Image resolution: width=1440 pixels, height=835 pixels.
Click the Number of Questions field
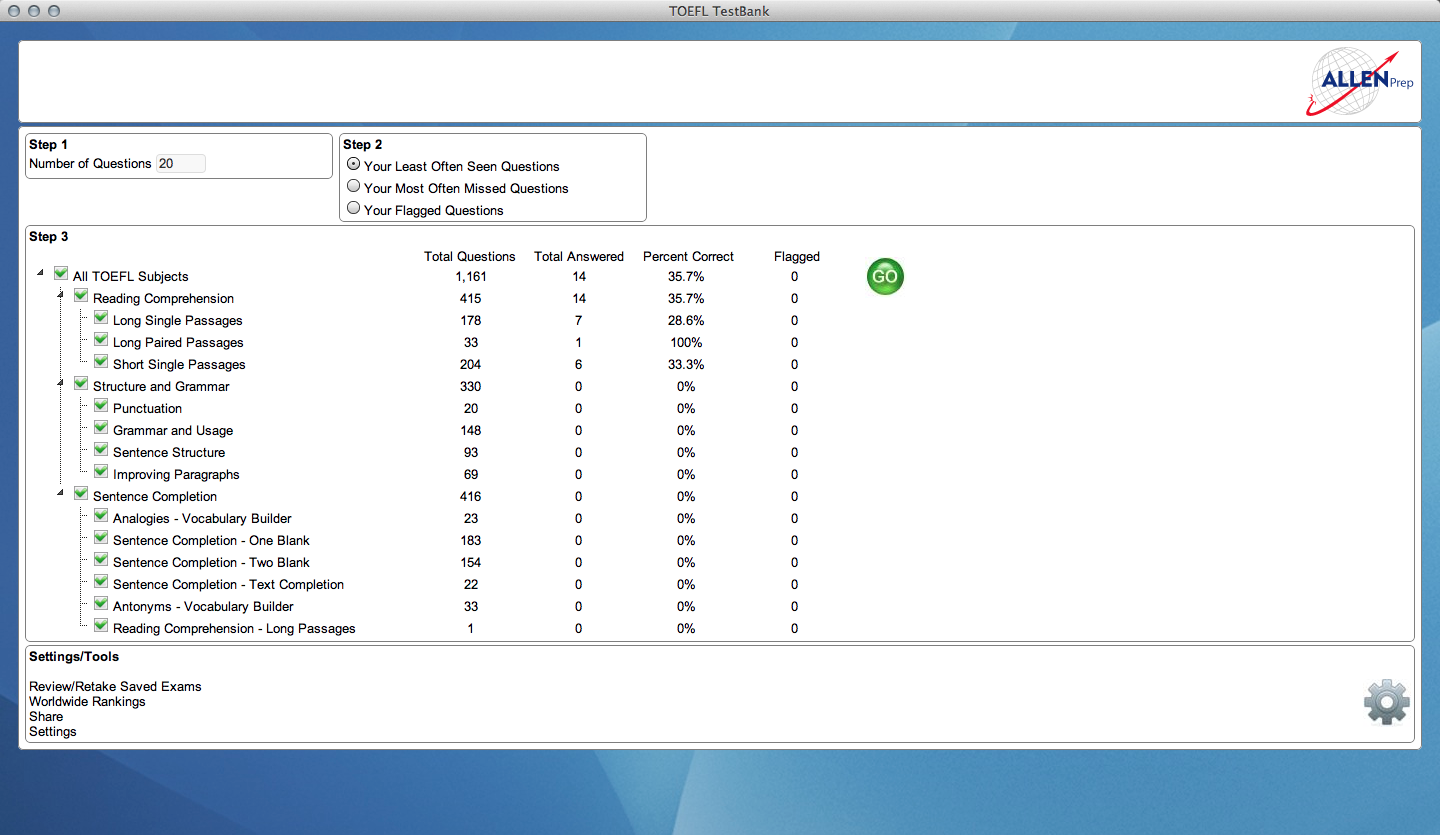[181, 163]
